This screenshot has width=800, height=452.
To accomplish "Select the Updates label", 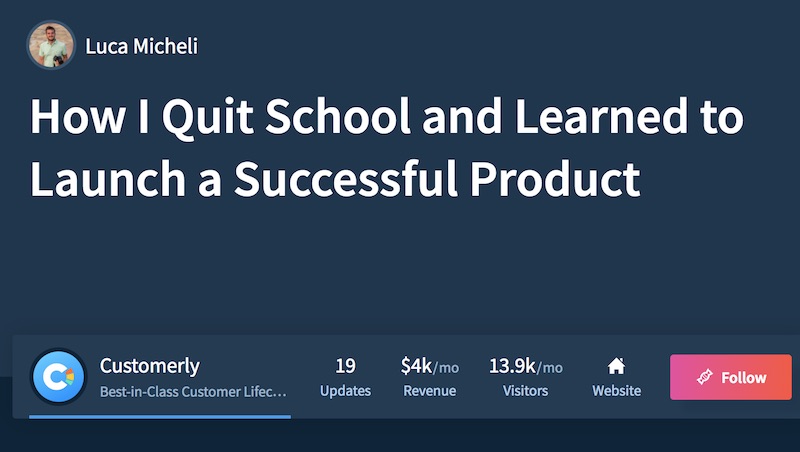I will click(x=345, y=391).
